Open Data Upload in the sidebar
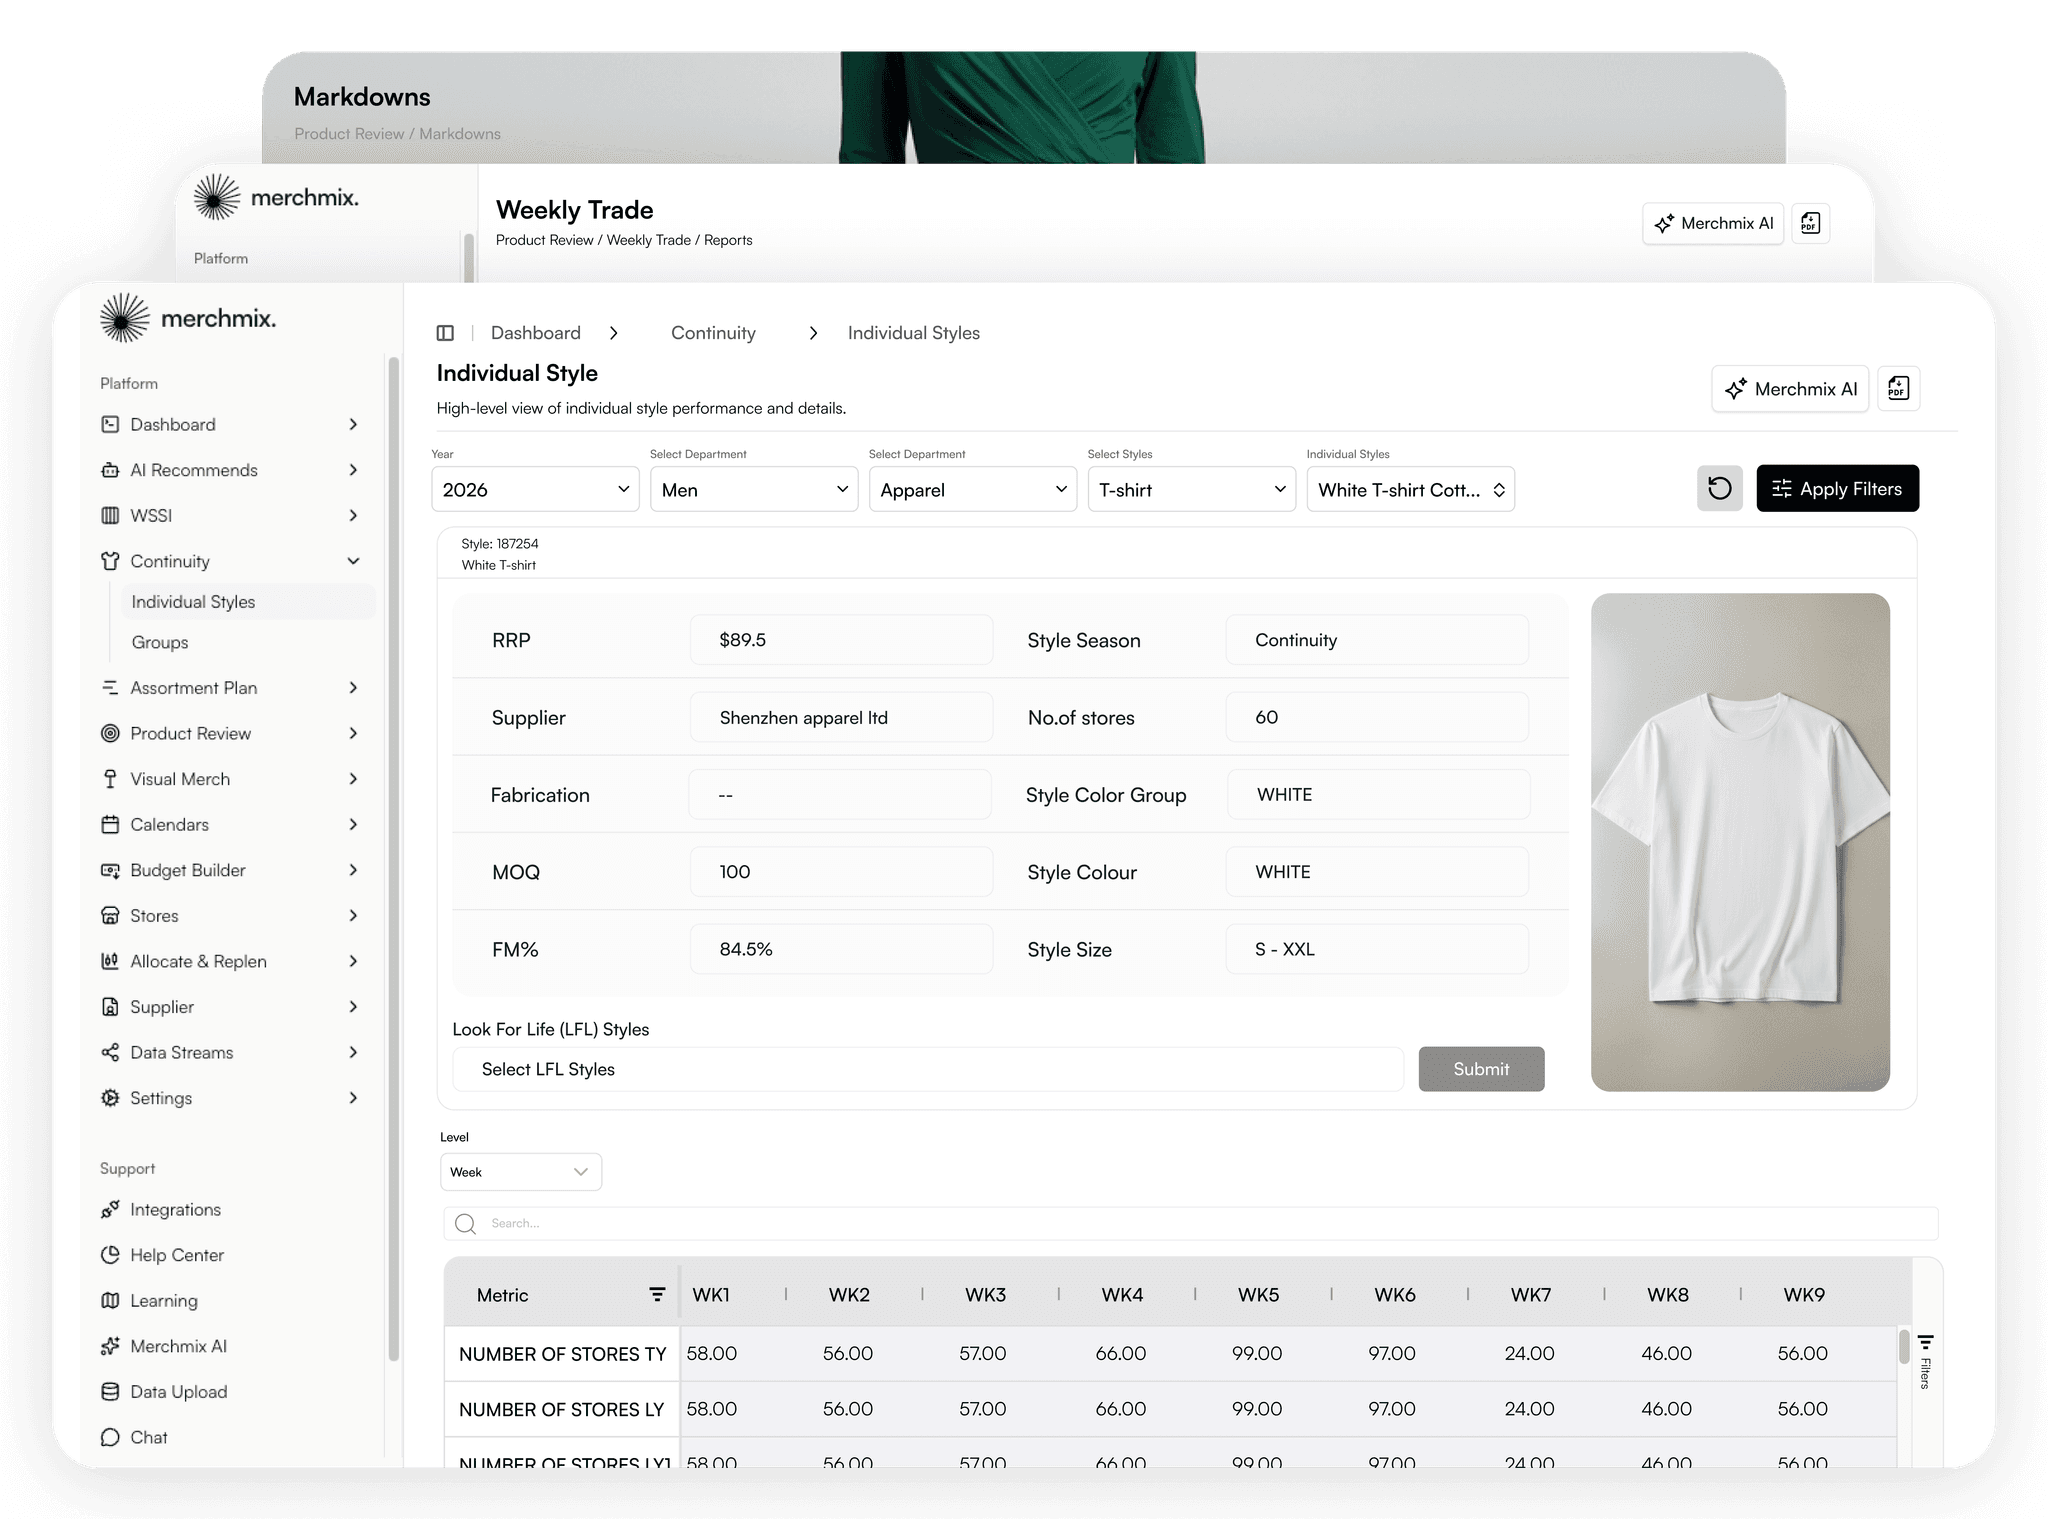The height and width of the screenshot is (1519, 2048). click(178, 1391)
